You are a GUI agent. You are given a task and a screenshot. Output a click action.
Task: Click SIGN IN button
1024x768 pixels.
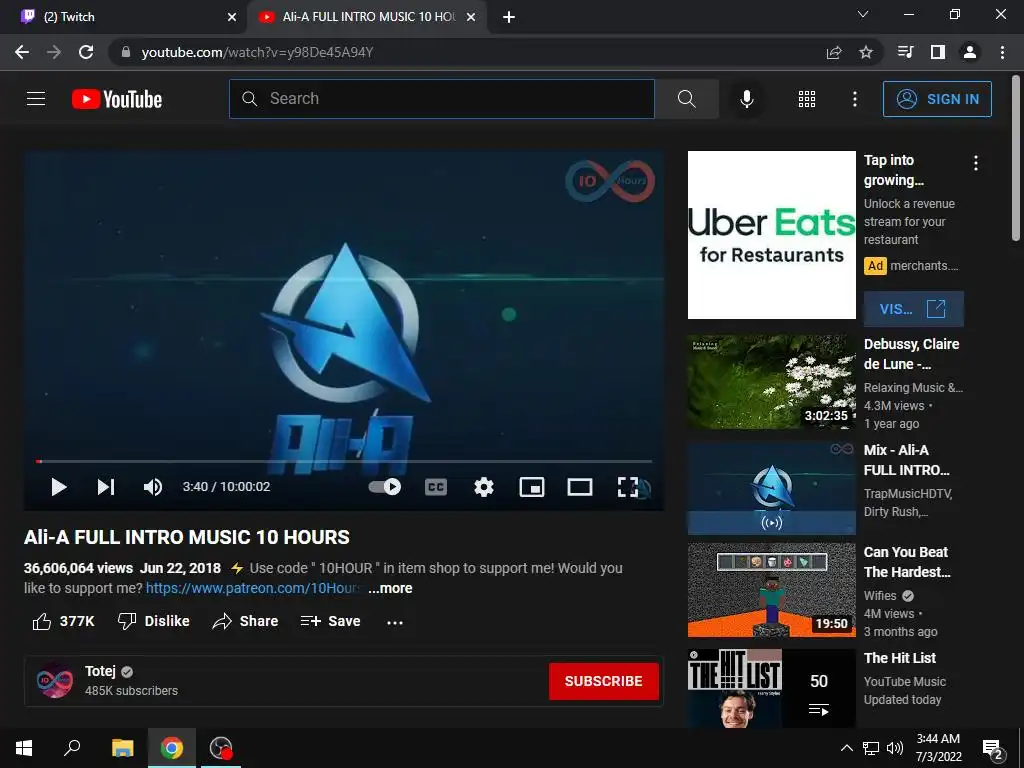pyautogui.click(x=937, y=99)
